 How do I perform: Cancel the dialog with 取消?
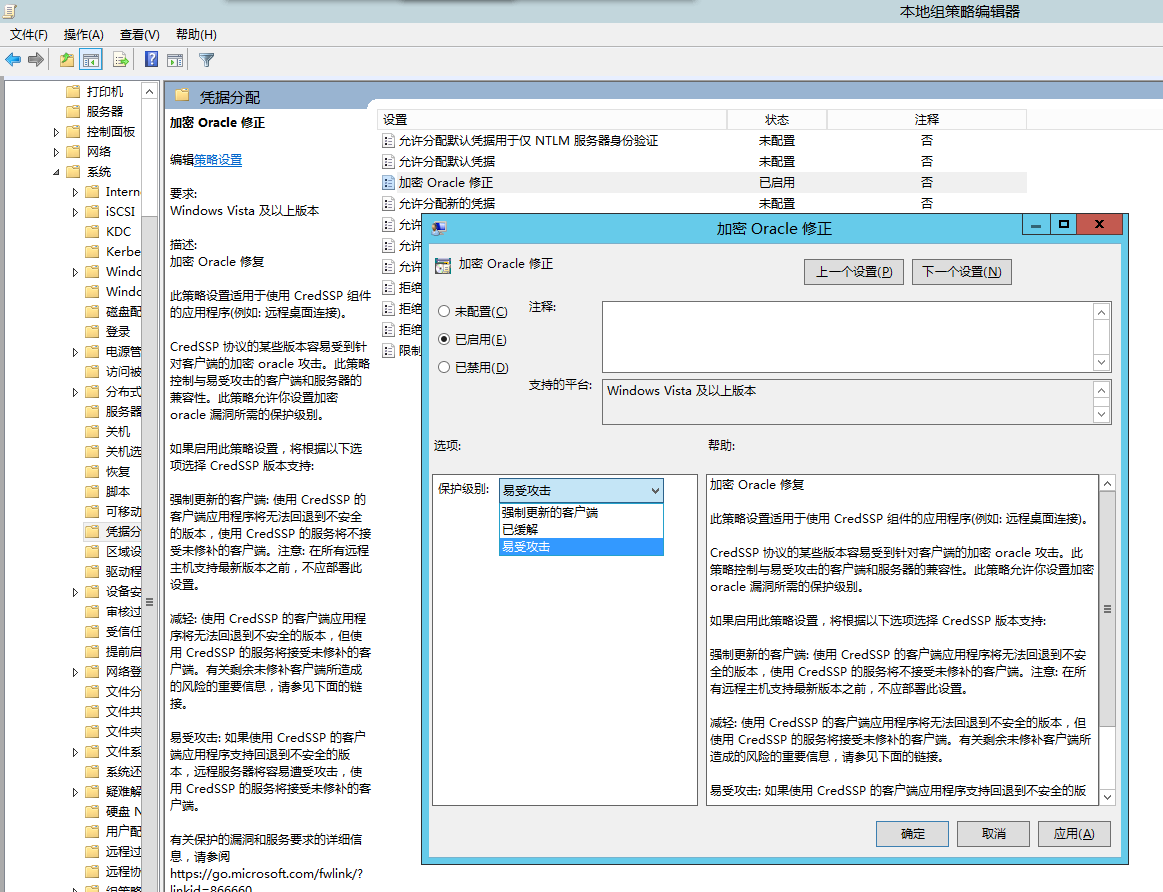tap(993, 834)
